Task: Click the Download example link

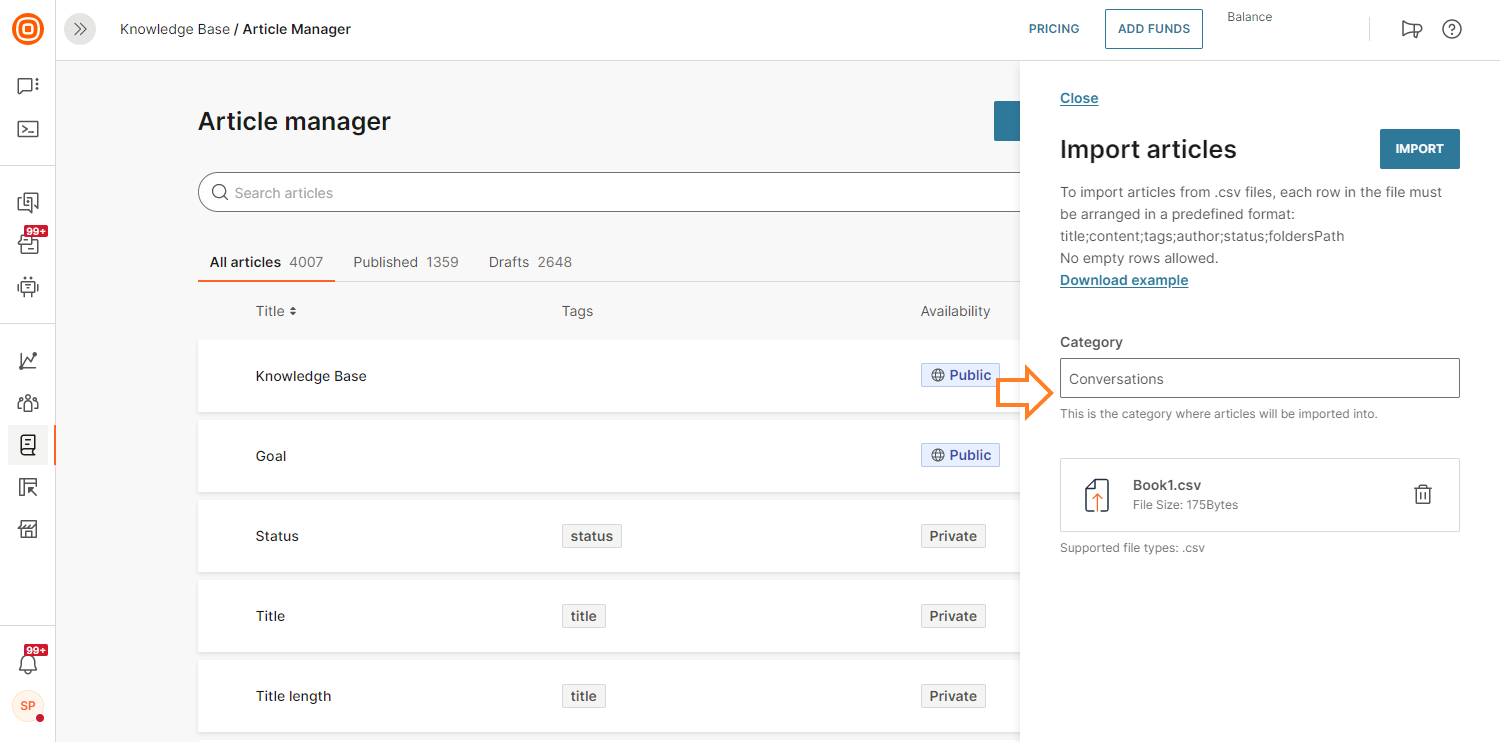Action: [1124, 280]
